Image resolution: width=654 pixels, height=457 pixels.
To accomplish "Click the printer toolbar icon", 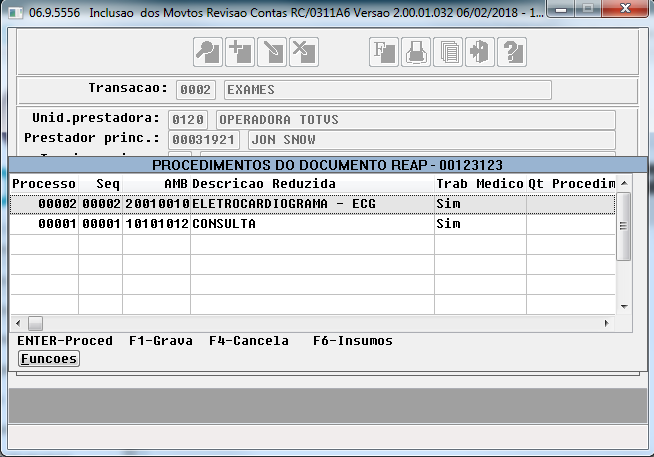I will pos(416,52).
